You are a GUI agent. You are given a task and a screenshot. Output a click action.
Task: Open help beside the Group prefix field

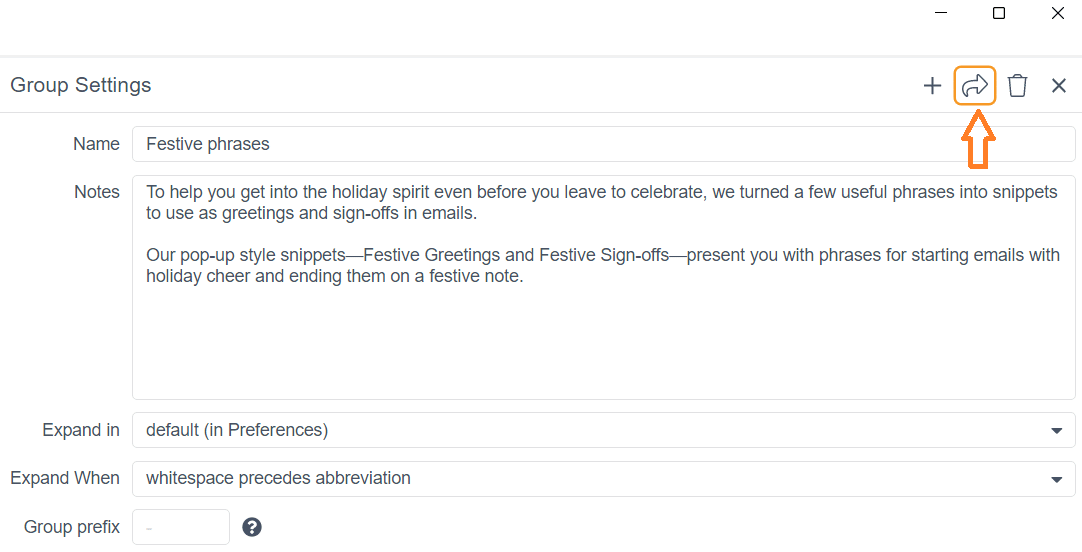[252, 527]
